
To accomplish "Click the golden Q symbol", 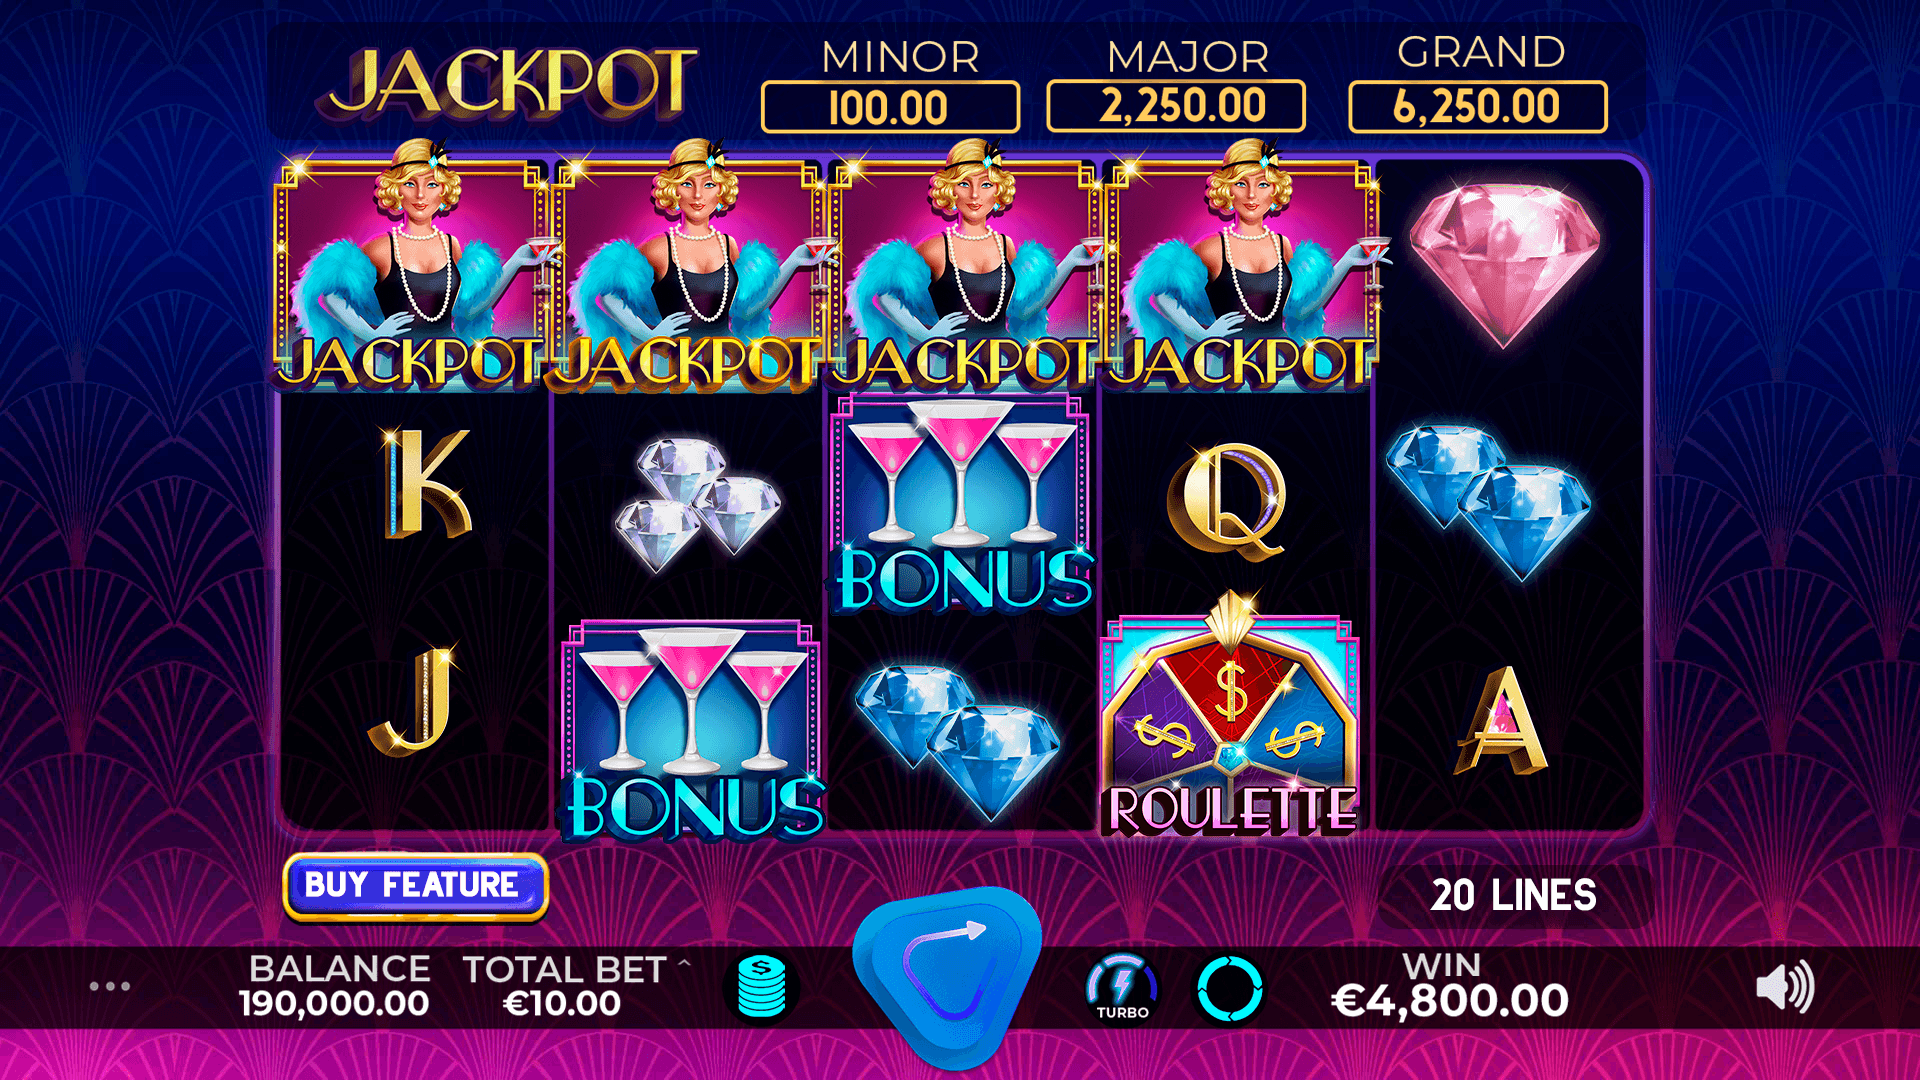I will (1226, 502).
